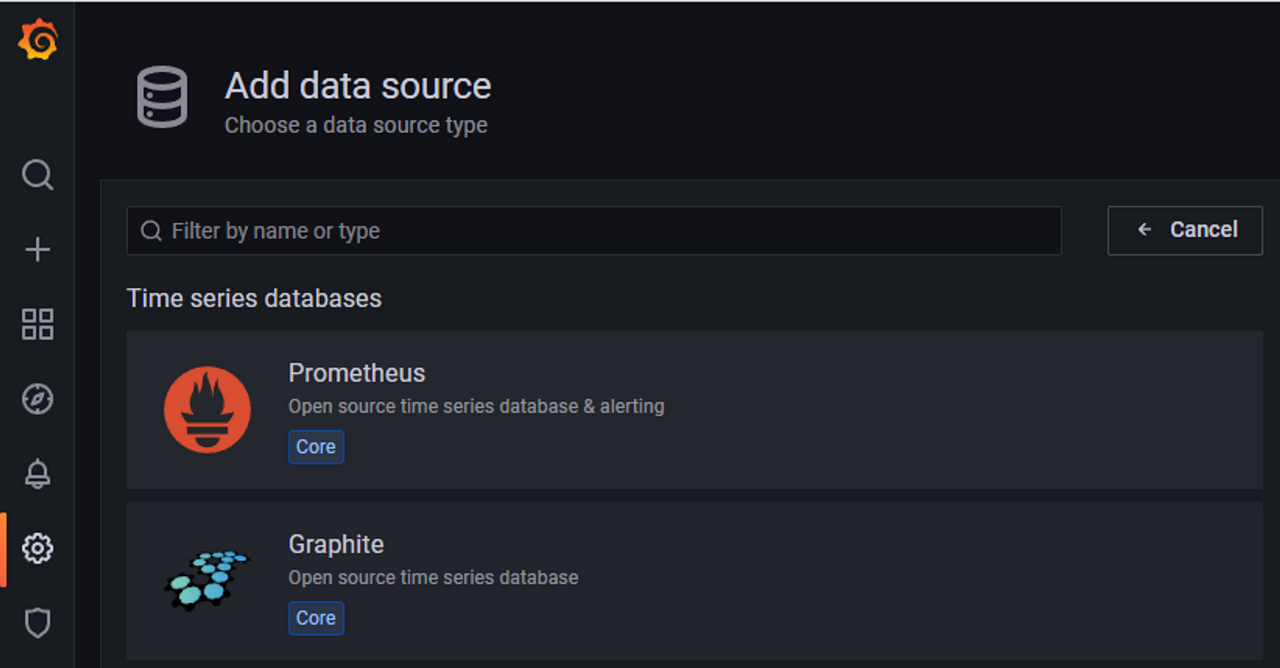The width and height of the screenshot is (1280, 668).
Task: Click the Grafana logo home icon
Action: coord(38,40)
